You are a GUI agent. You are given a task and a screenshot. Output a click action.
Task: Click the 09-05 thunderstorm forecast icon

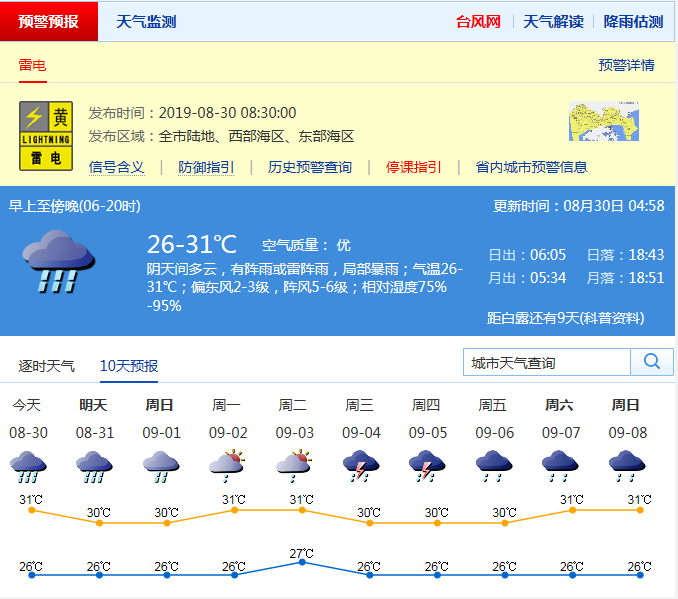427,467
